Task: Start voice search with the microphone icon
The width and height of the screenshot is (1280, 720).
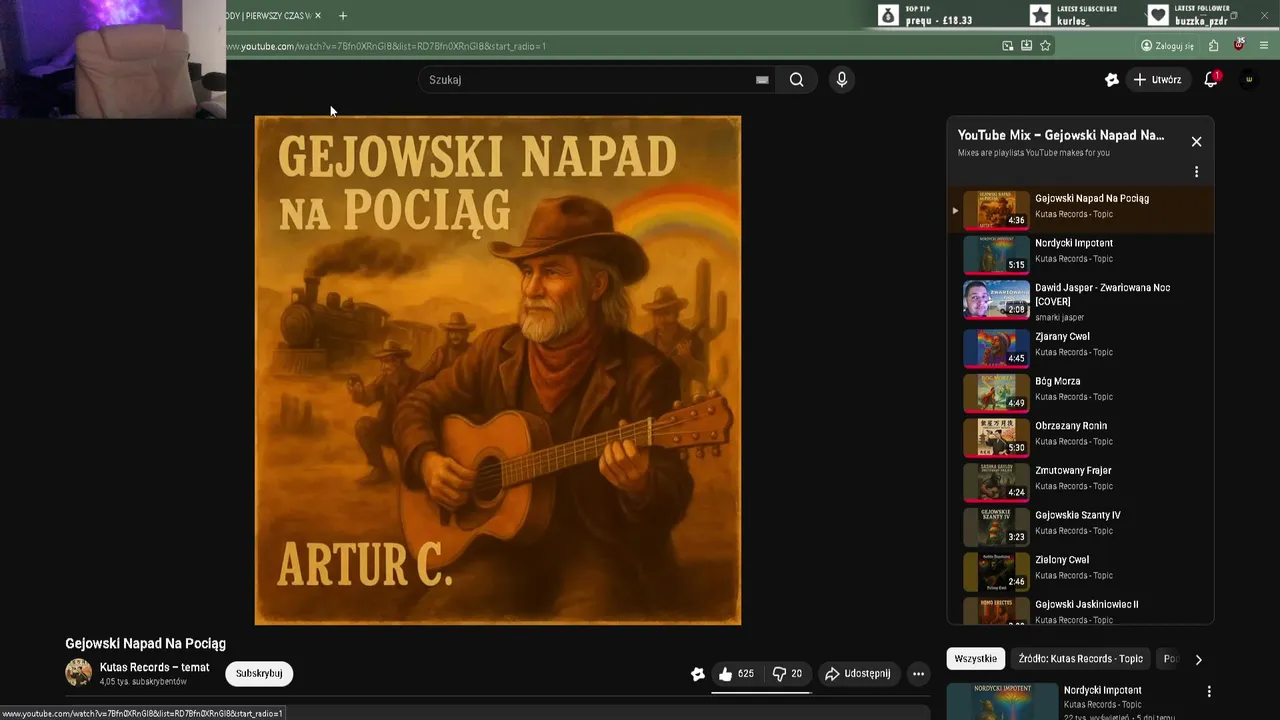Action: coord(842,80)
